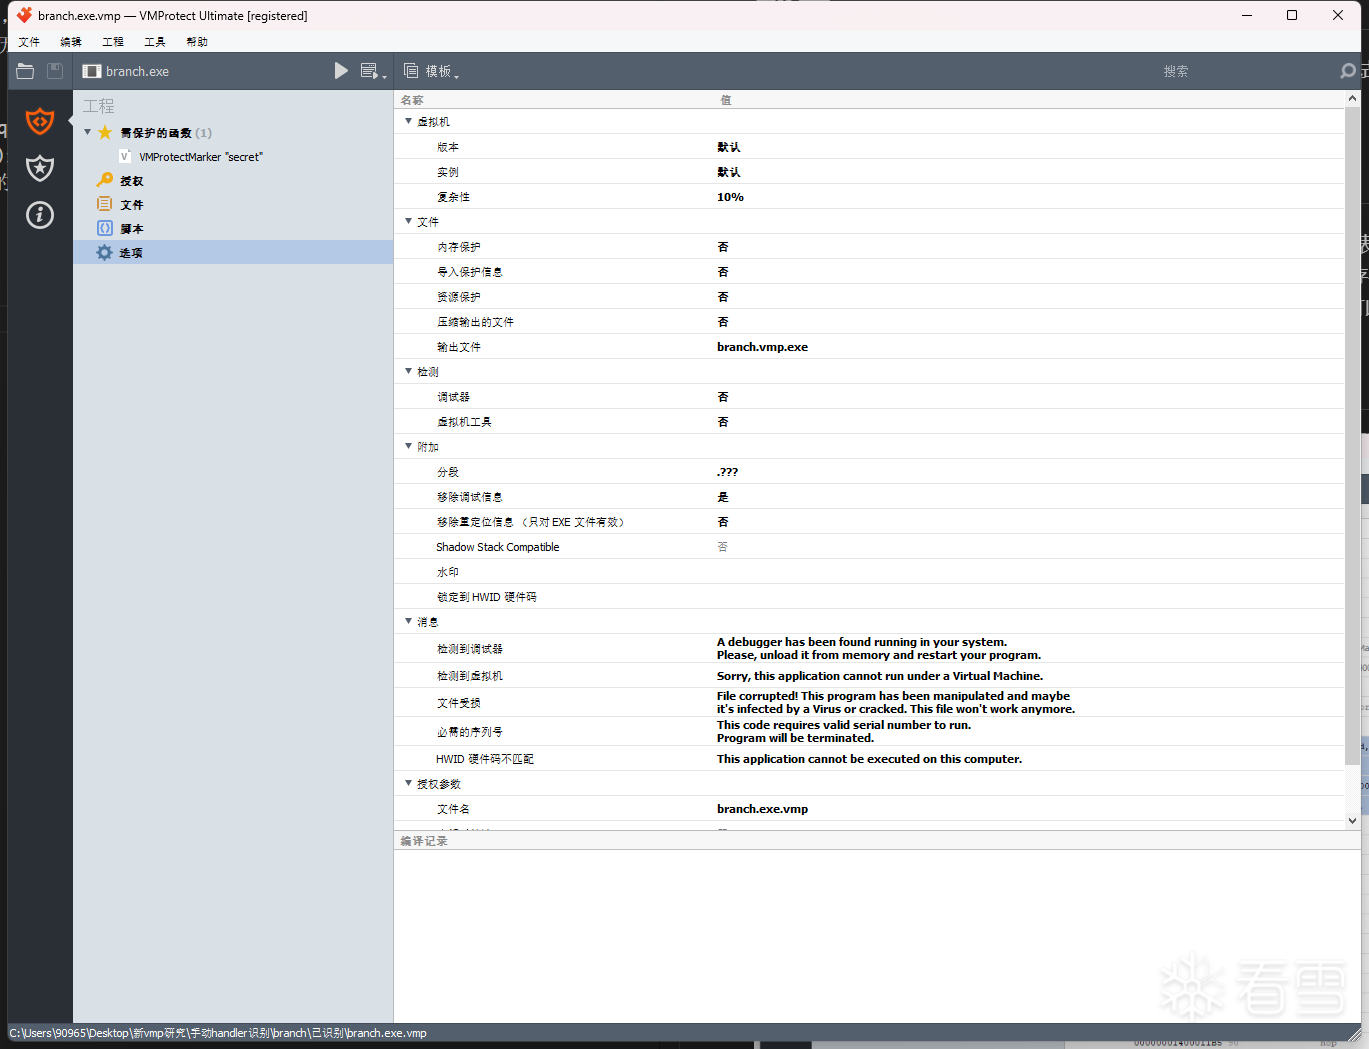Click the braces icon next to 脚本
1369x1049 pixels.
(105, 228)
